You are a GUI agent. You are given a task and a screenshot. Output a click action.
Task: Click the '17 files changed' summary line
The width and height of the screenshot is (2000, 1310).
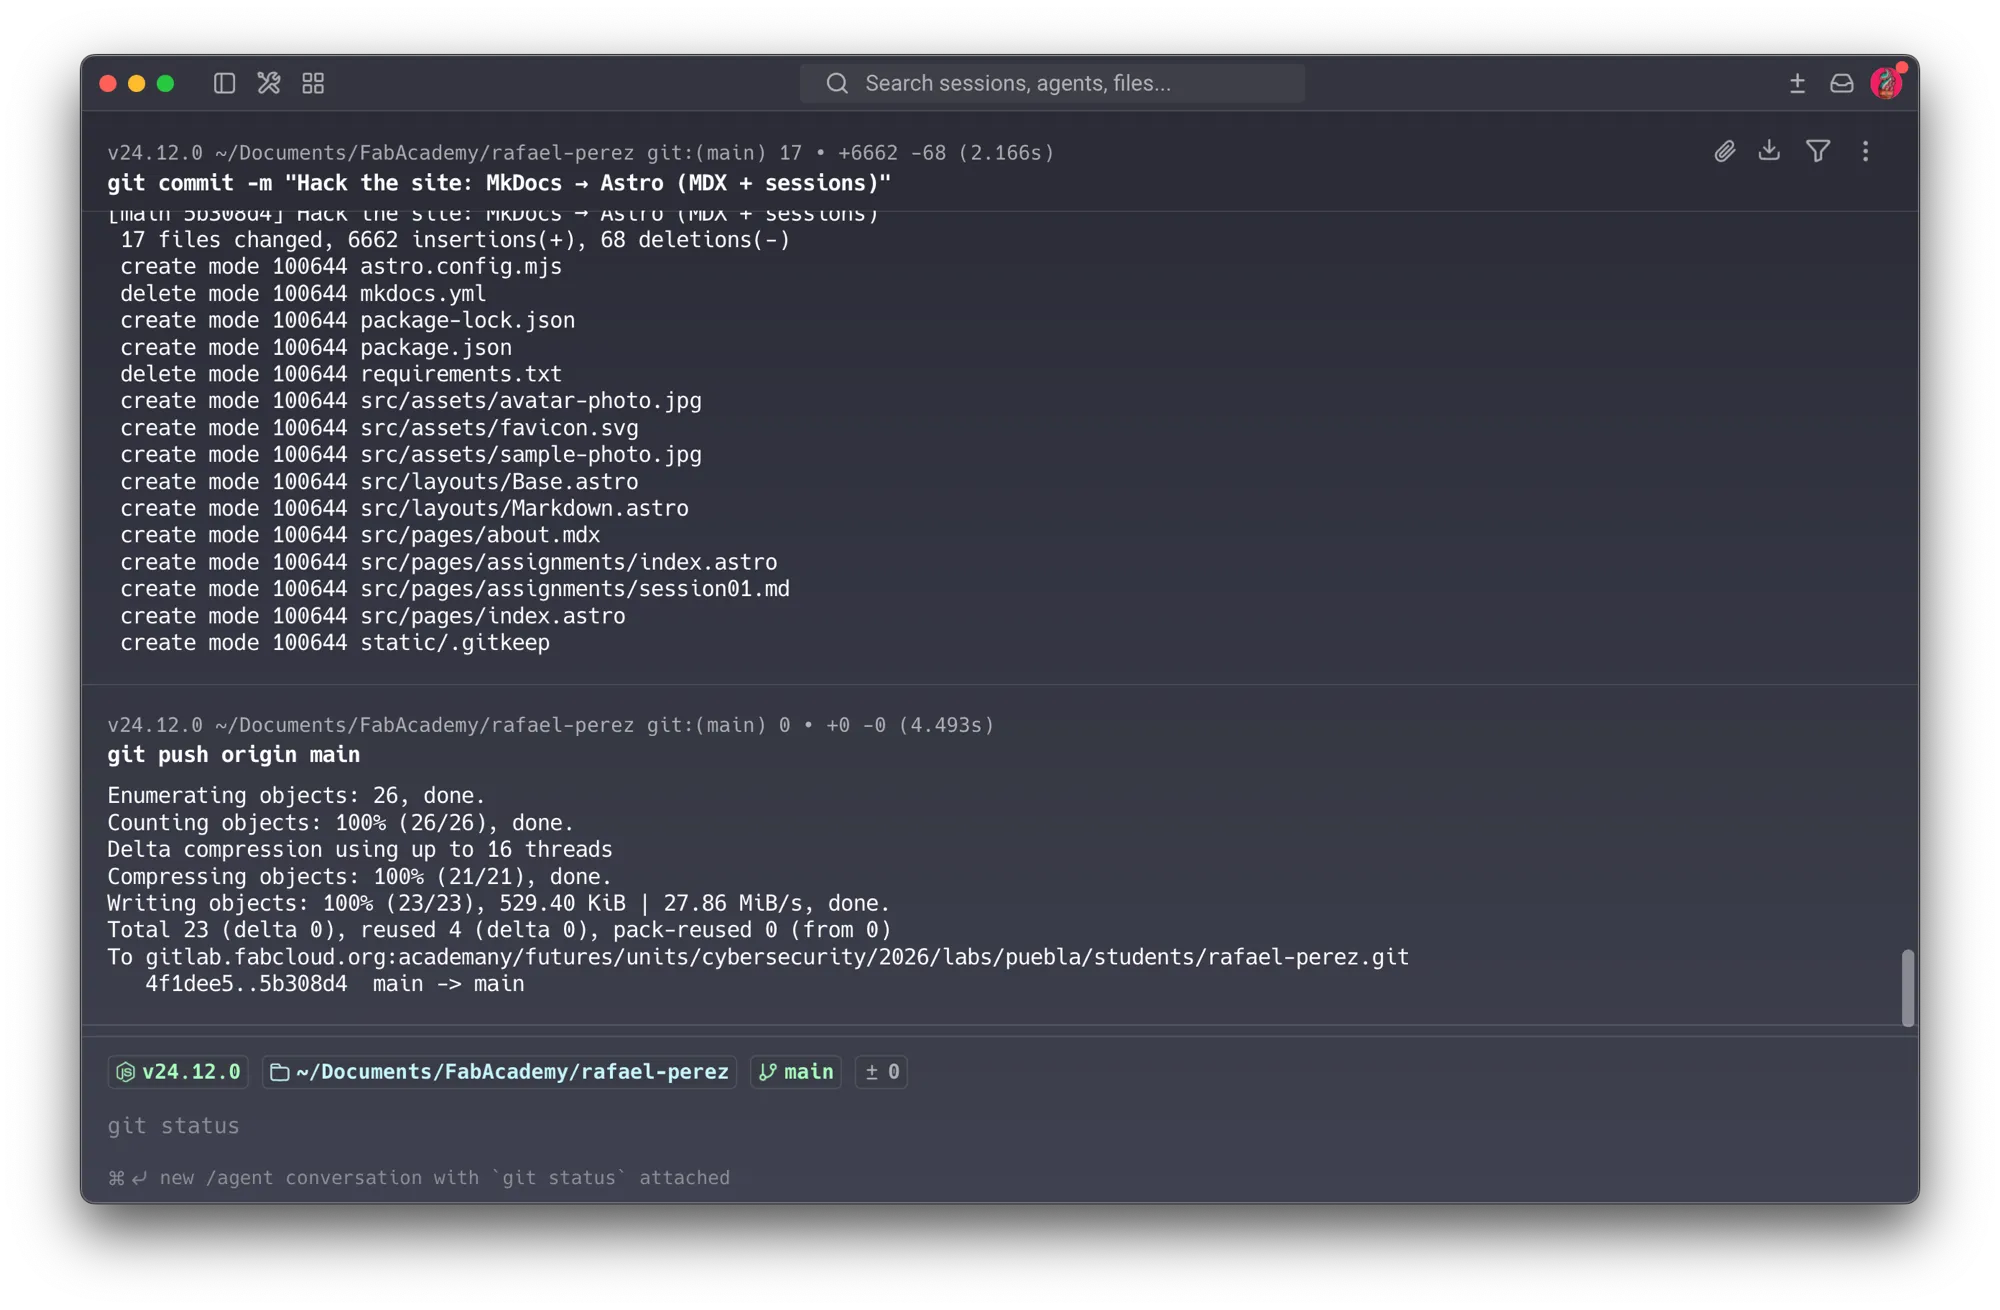pos(455,240)
